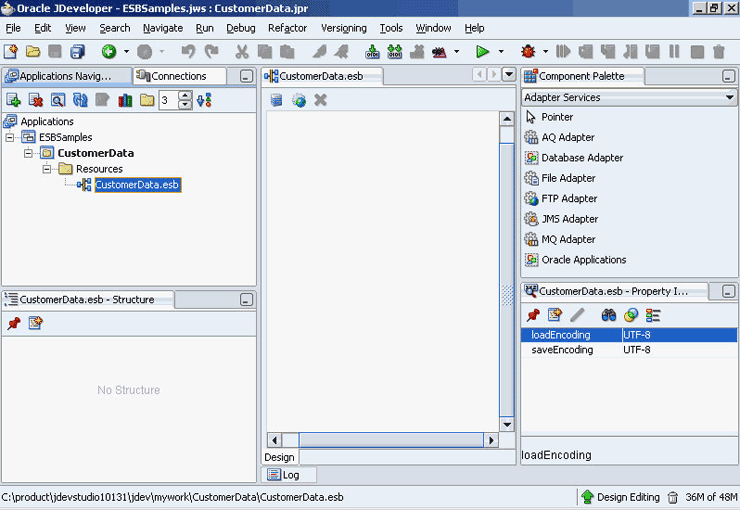Click the pin icon in Structure panel
Image resolution: width=740 pixels, height=510 pixels.
tap(14, 323)
